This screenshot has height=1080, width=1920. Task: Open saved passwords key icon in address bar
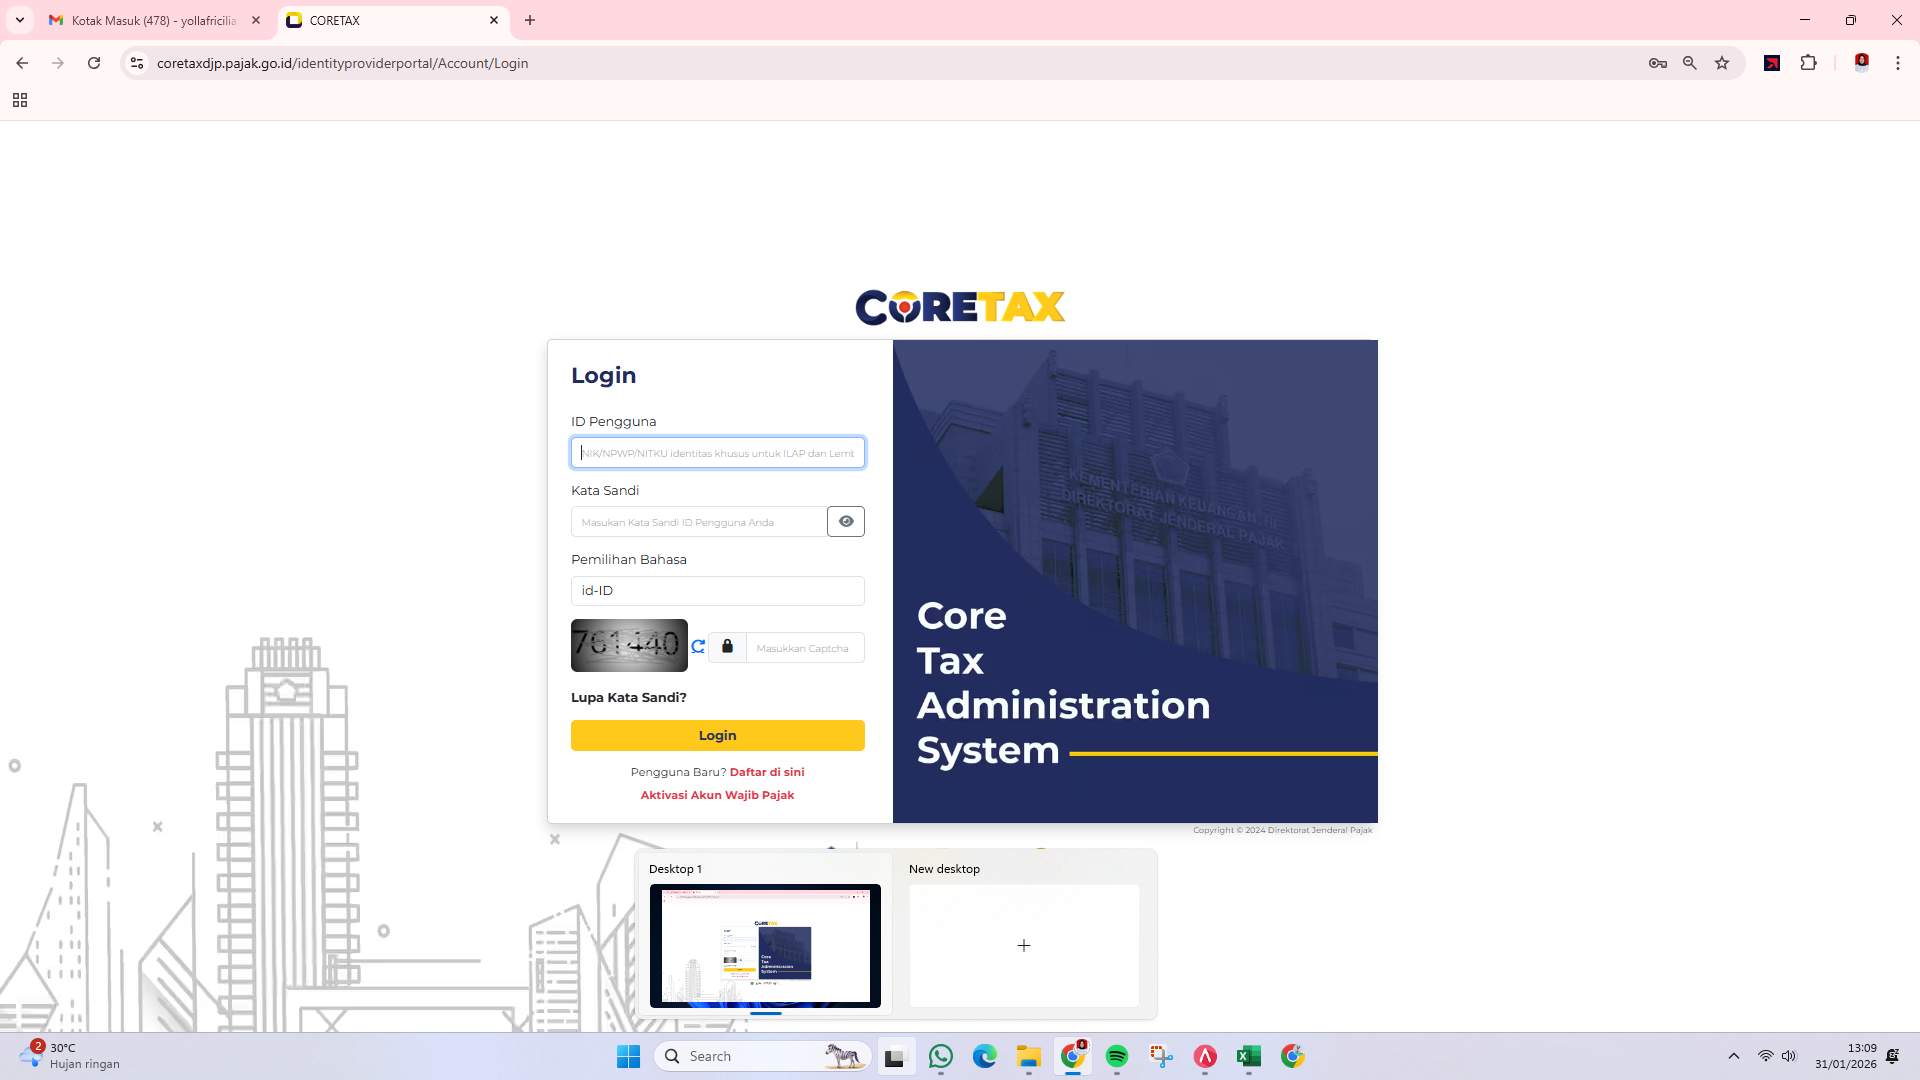1657,63
